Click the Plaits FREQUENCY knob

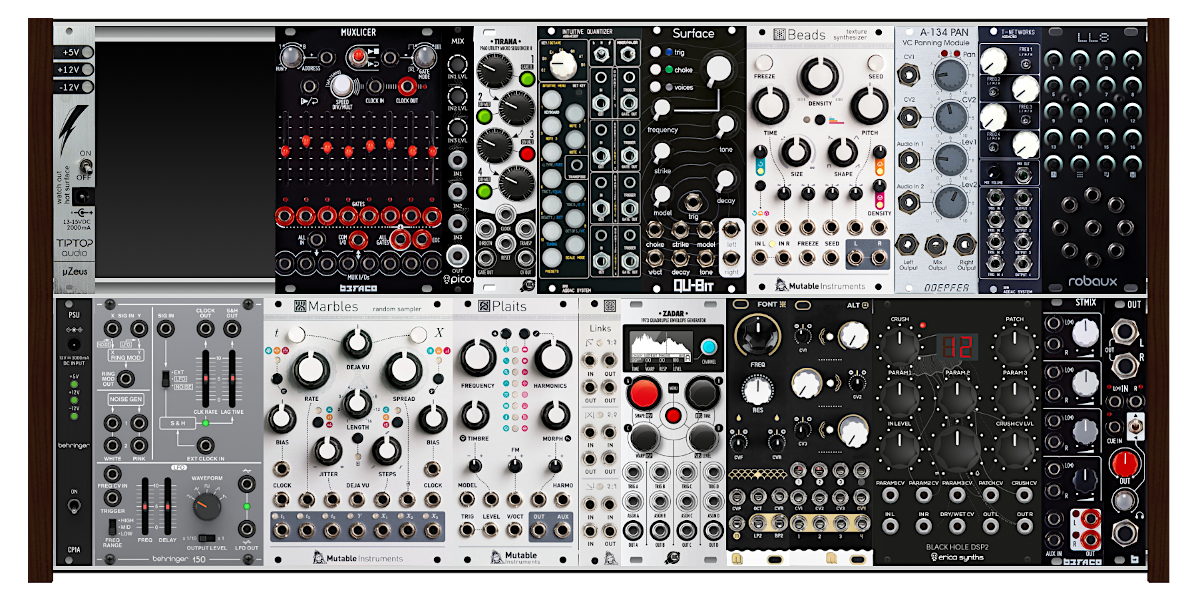(479, 358)
